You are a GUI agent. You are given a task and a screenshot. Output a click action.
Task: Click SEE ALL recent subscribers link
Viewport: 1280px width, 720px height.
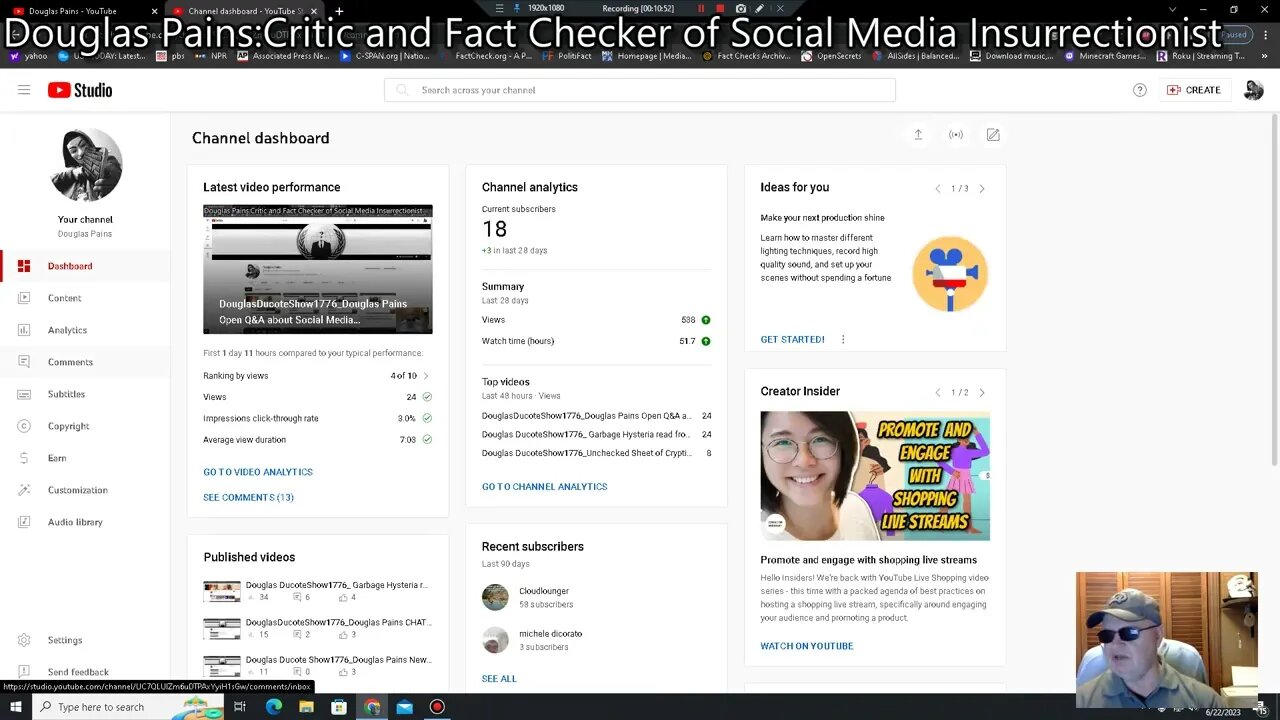pyautogui.click(x=499, y=679)
